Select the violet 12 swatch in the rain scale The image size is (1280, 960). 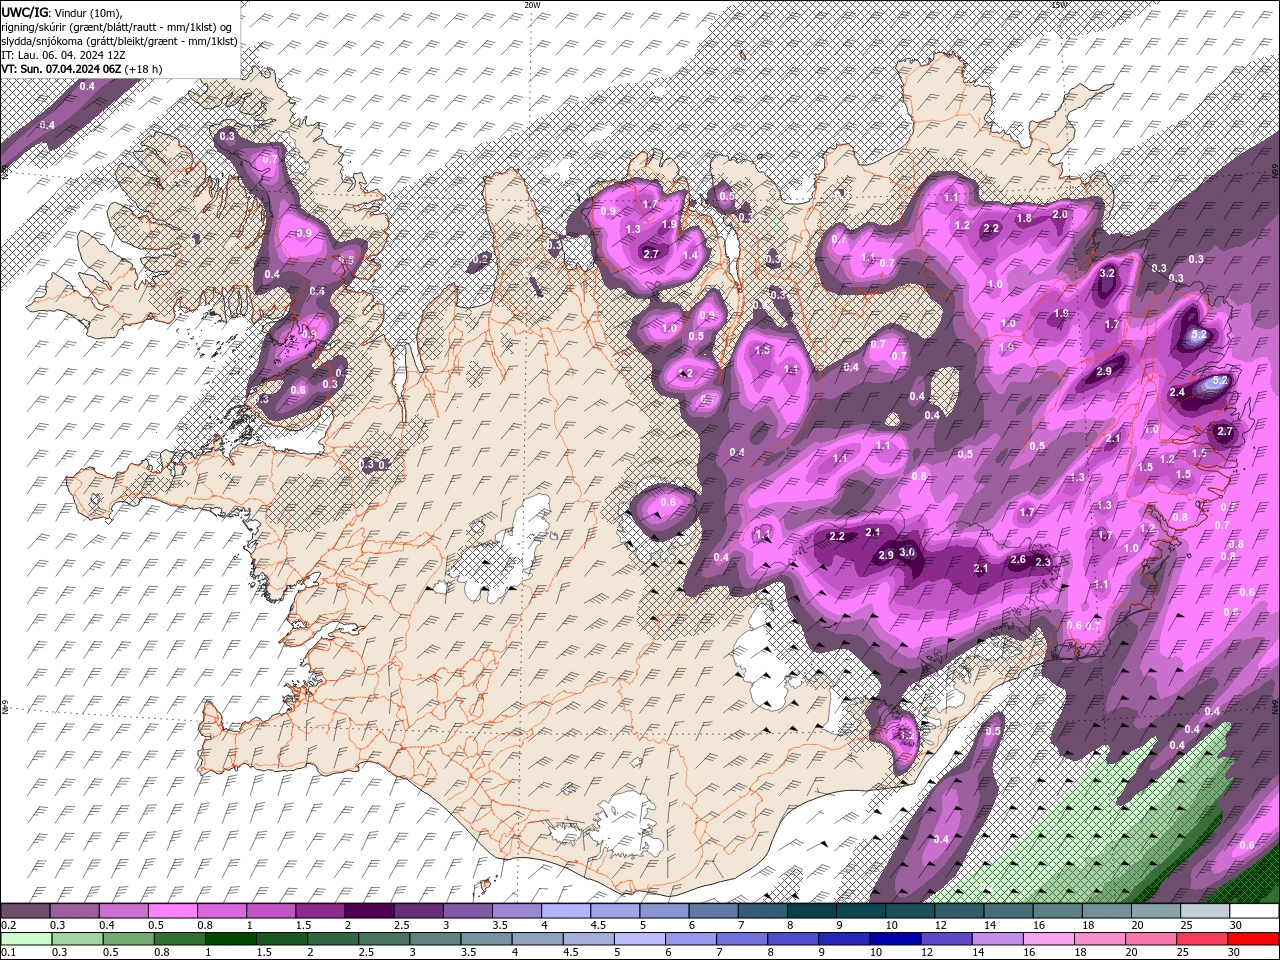pos(945,939)
